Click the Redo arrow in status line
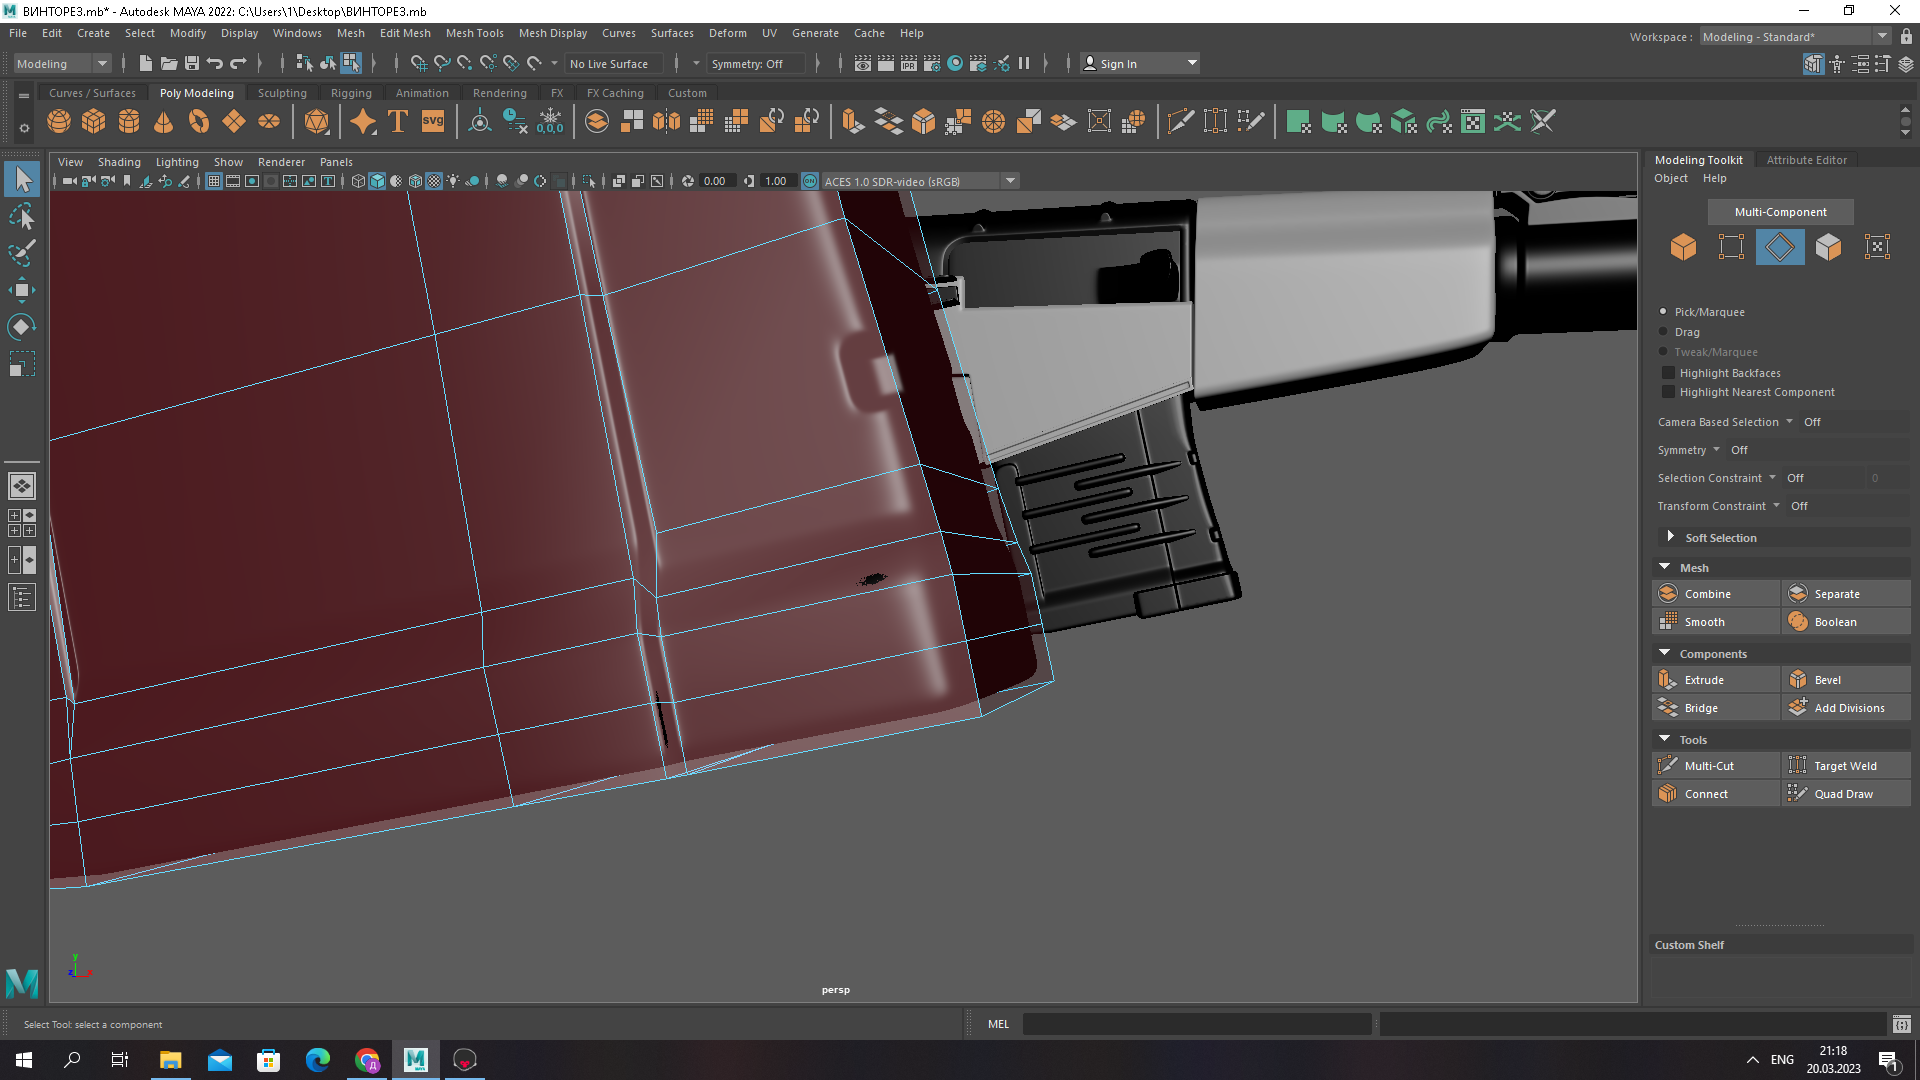The width and height of the screenshot is (1920, 1080). tap(238, 64)
